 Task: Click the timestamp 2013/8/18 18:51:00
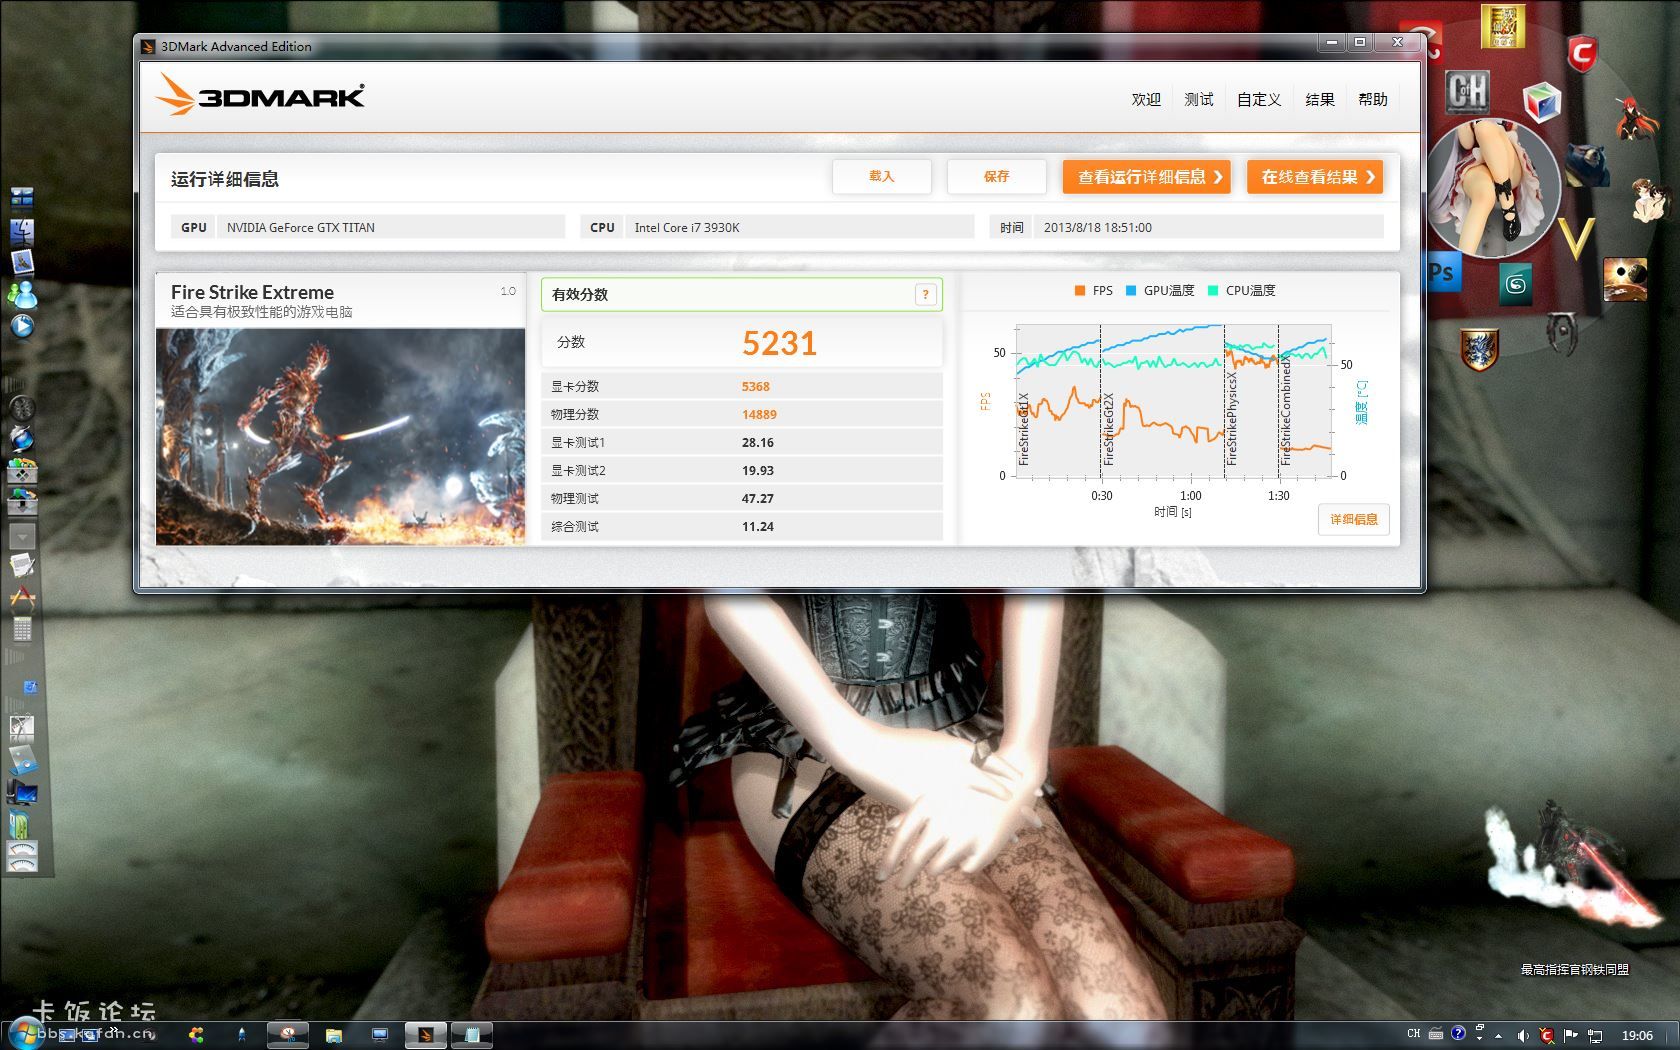[1098, 228]
